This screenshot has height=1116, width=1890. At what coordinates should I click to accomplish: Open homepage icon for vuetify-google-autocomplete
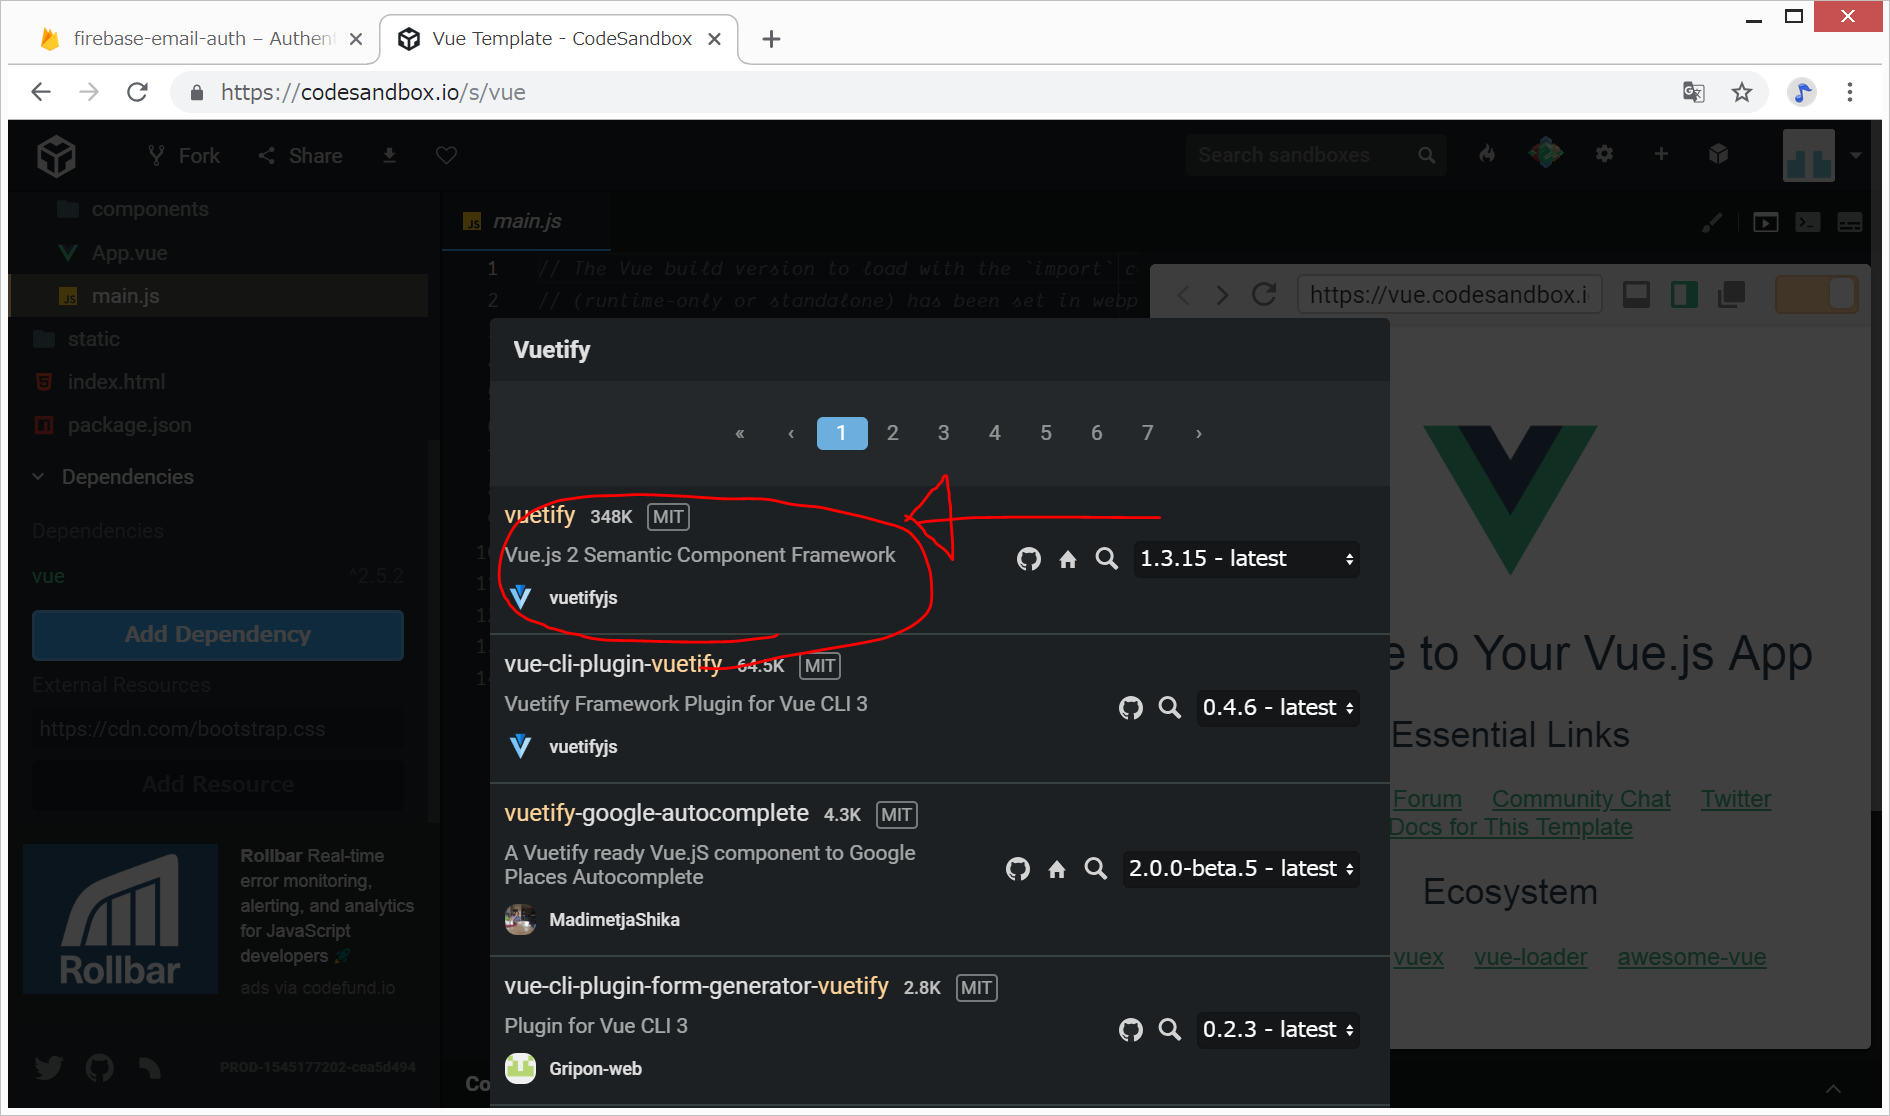(x=1057, y=869)
